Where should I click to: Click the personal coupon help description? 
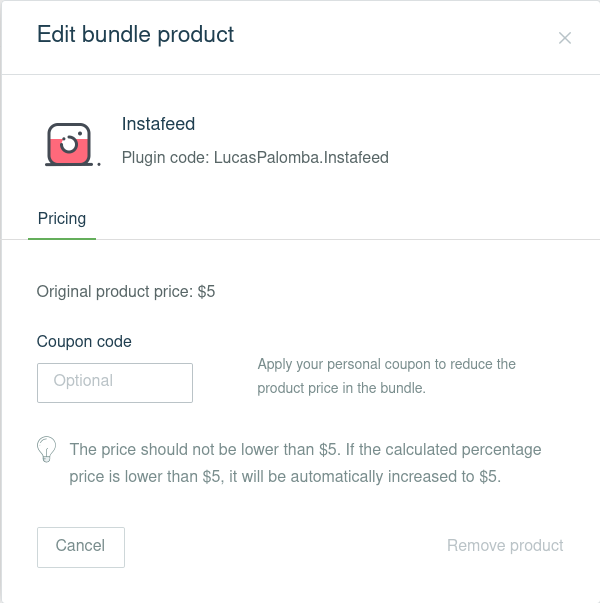coord(386,376)
